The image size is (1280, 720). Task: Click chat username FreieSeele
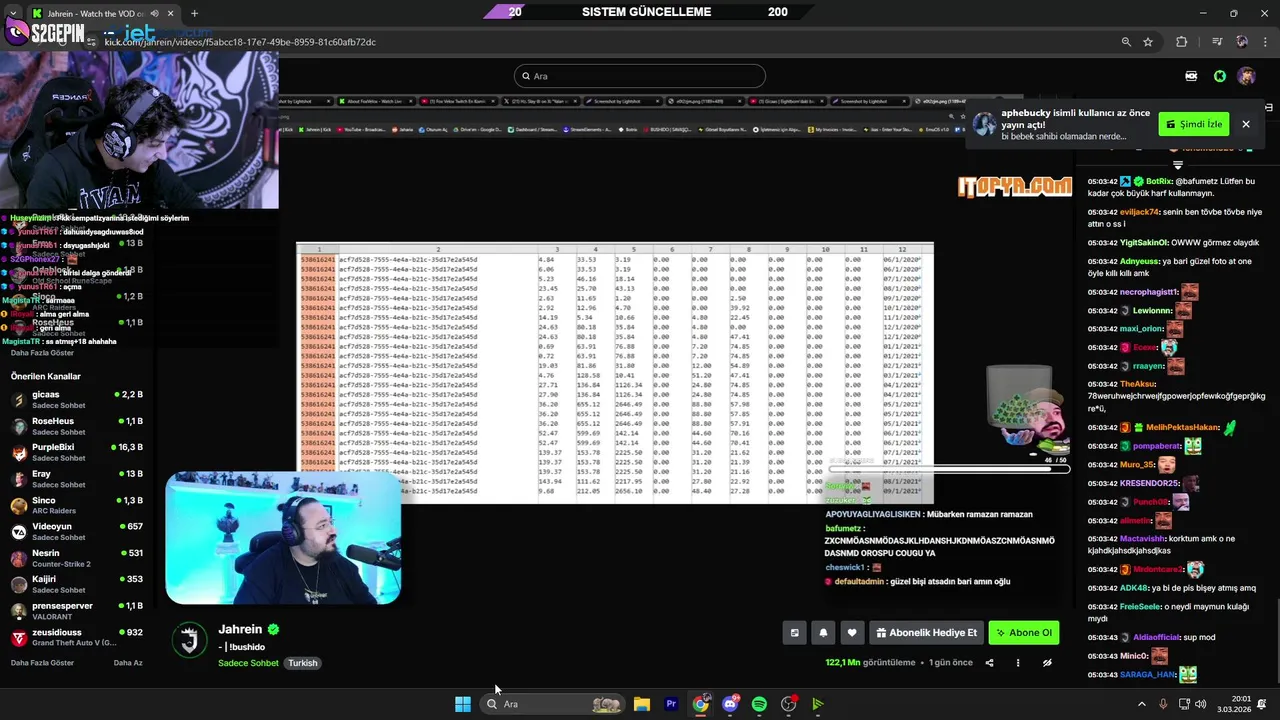coord(1140,606)
